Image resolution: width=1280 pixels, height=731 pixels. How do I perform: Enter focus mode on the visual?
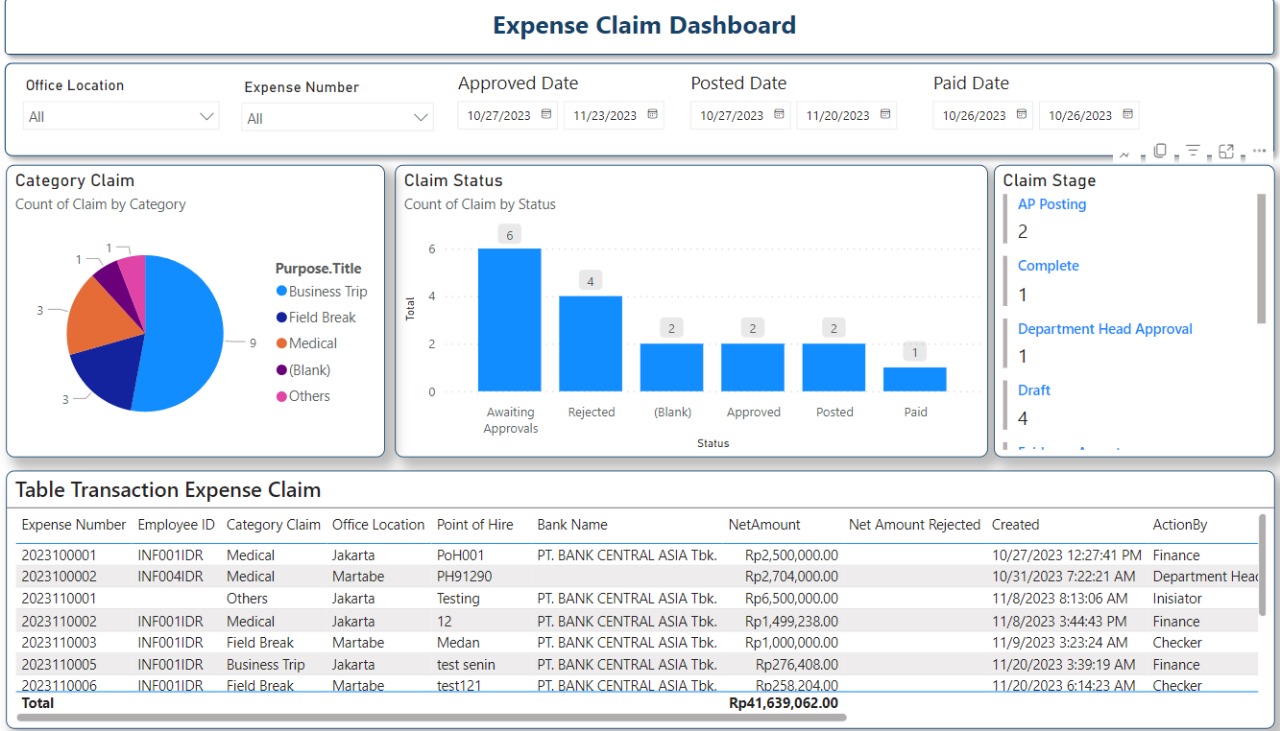(x=1226, y=150)
